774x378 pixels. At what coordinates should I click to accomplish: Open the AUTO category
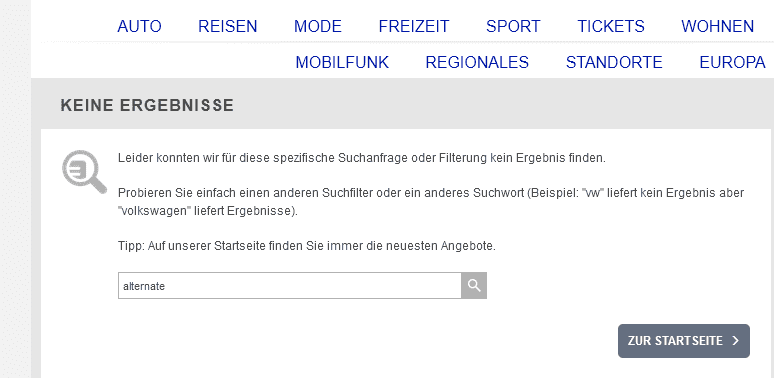coord(139,26)
